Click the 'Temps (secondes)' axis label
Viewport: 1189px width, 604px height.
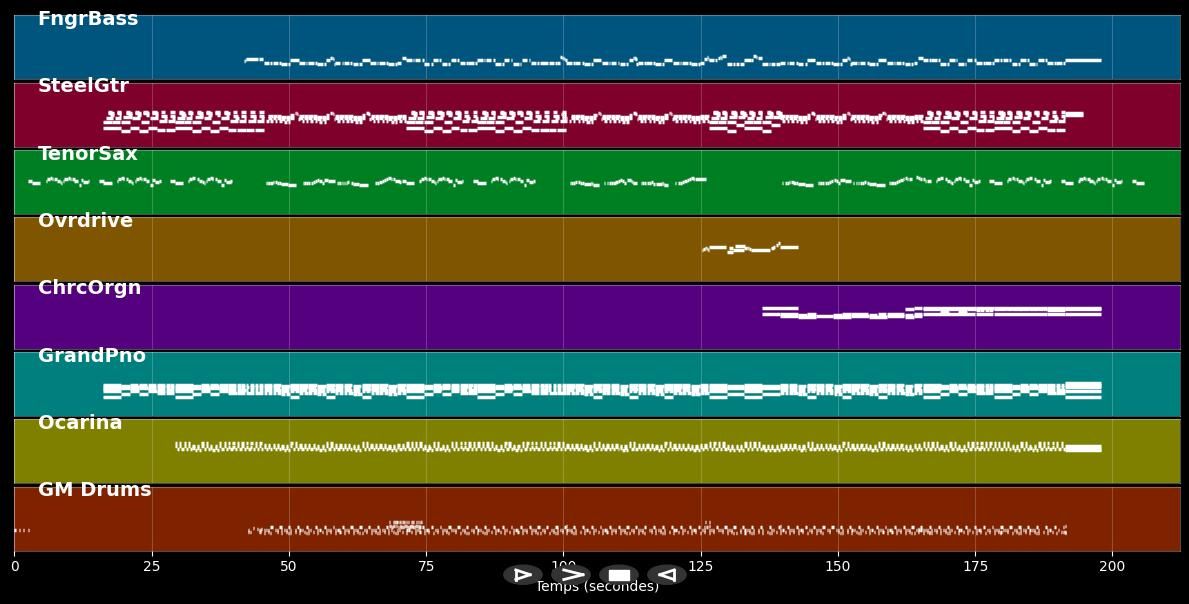pyautogui.click(x=597, y=588)
